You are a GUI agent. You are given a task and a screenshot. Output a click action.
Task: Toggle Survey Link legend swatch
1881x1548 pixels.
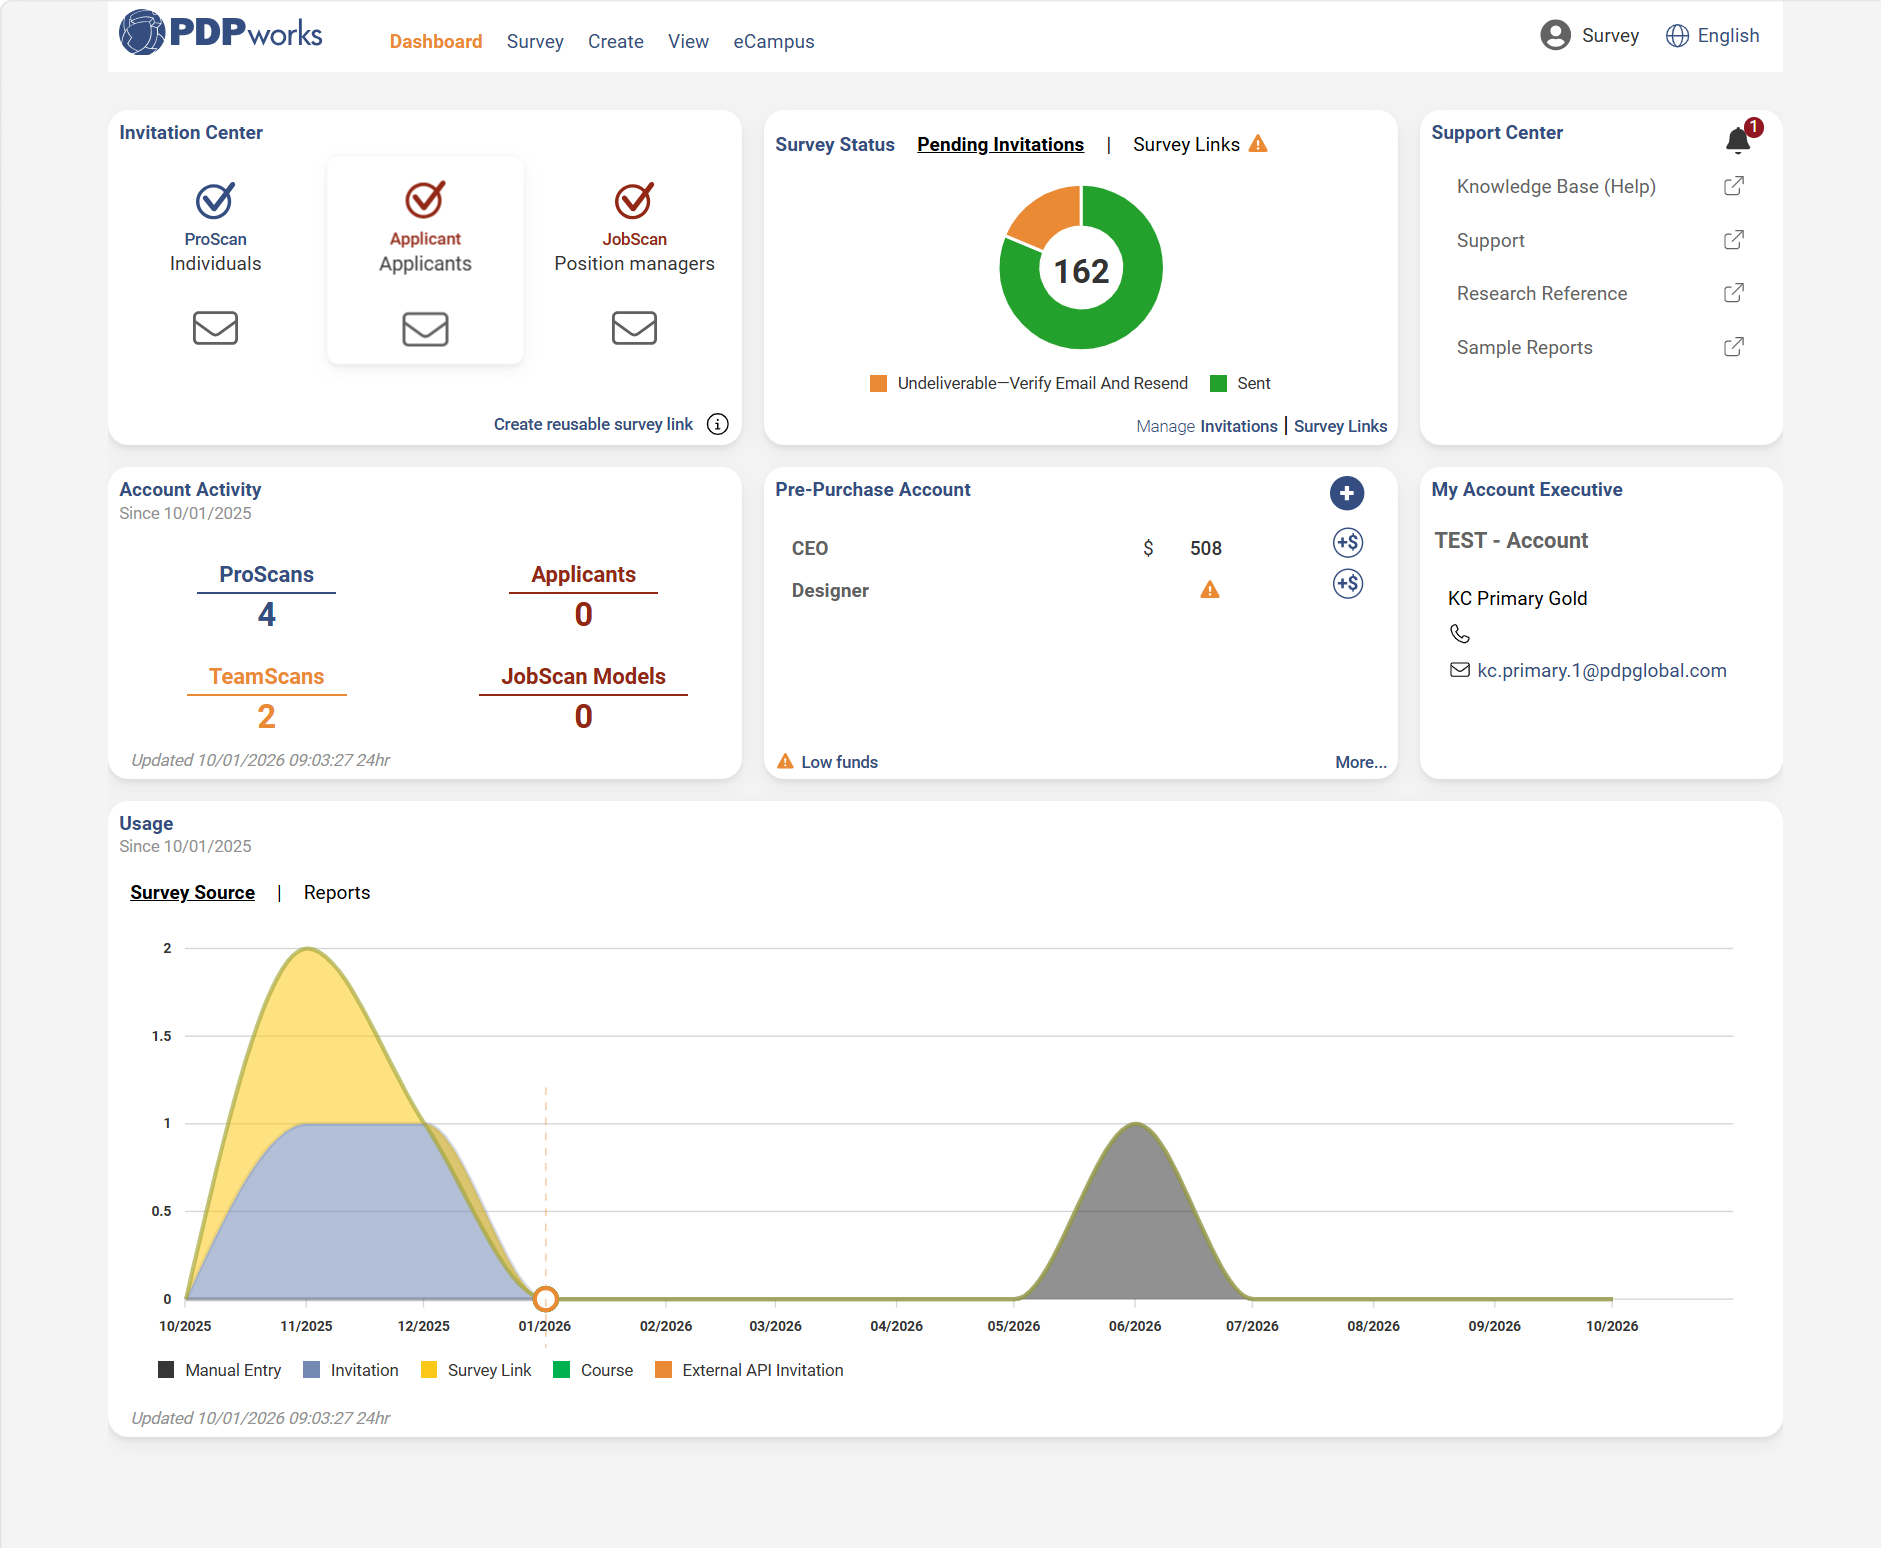point(429,1370)
